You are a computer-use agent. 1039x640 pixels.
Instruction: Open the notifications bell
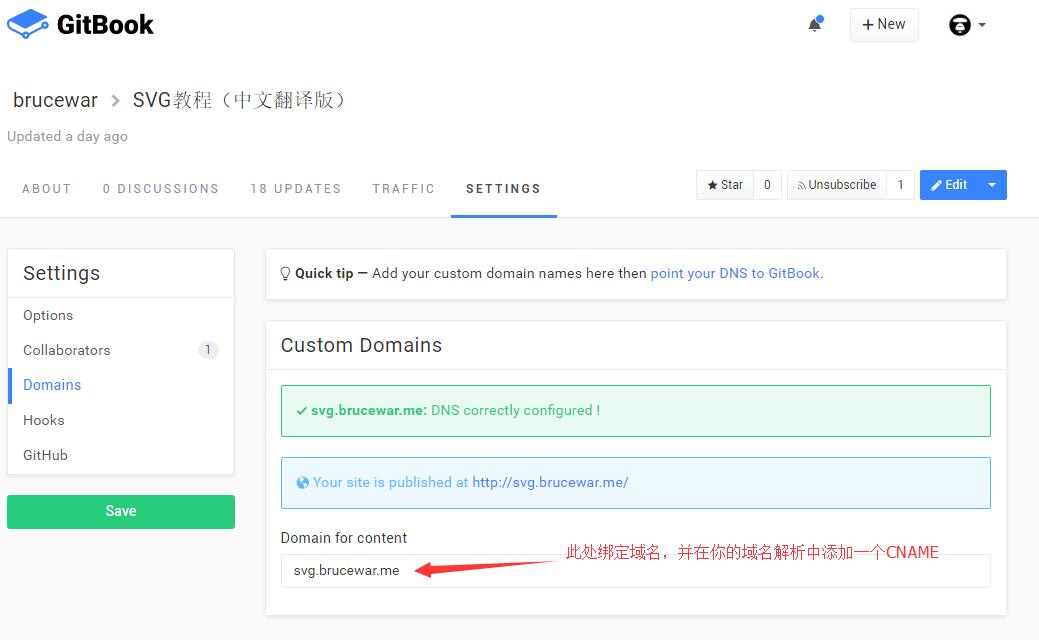tap(815, 25)
